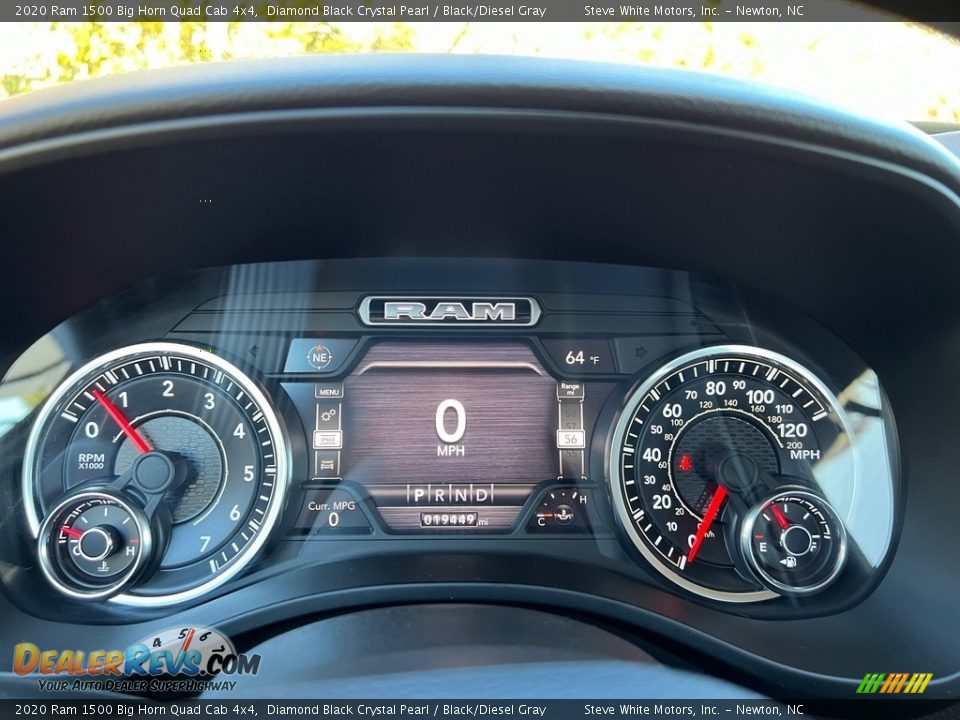
Task: Tap the Range mi label
Action: click(570, 389)
